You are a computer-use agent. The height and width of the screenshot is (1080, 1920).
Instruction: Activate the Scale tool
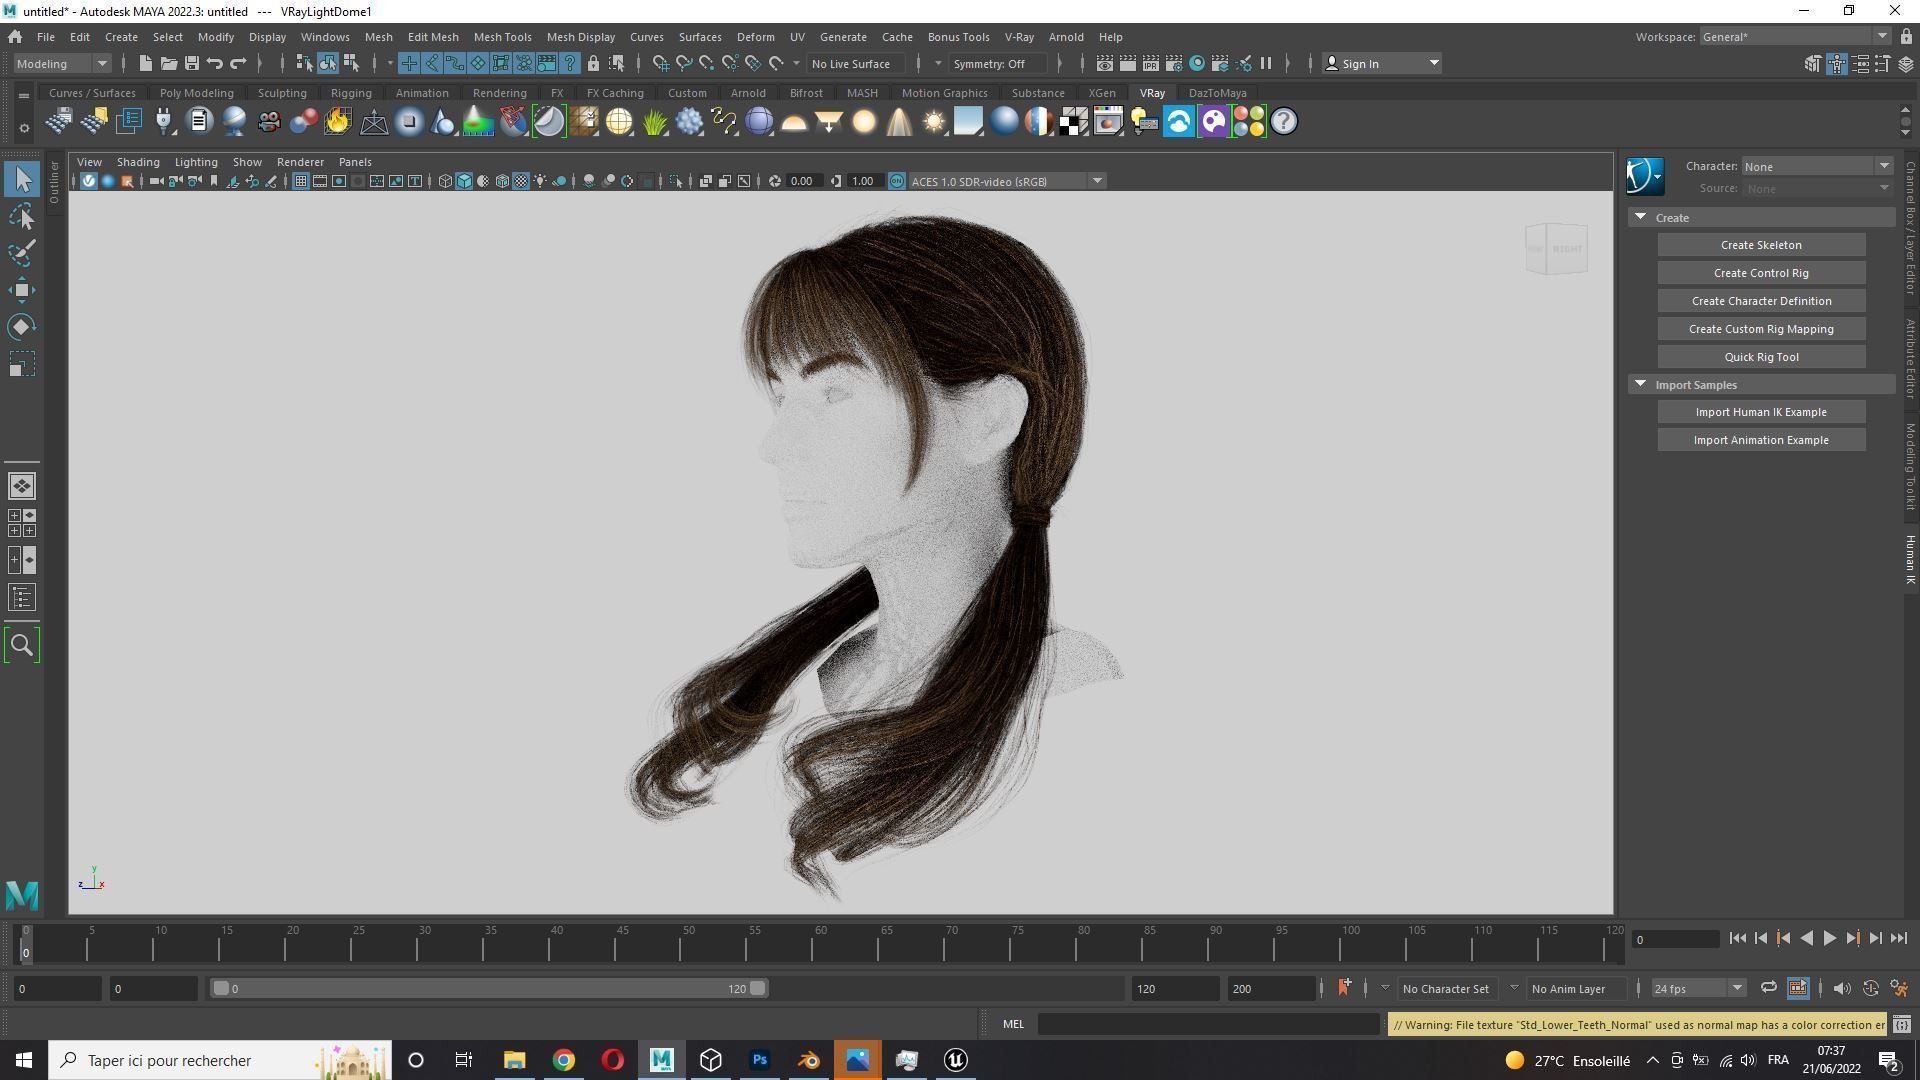click(x=22, y=364)
